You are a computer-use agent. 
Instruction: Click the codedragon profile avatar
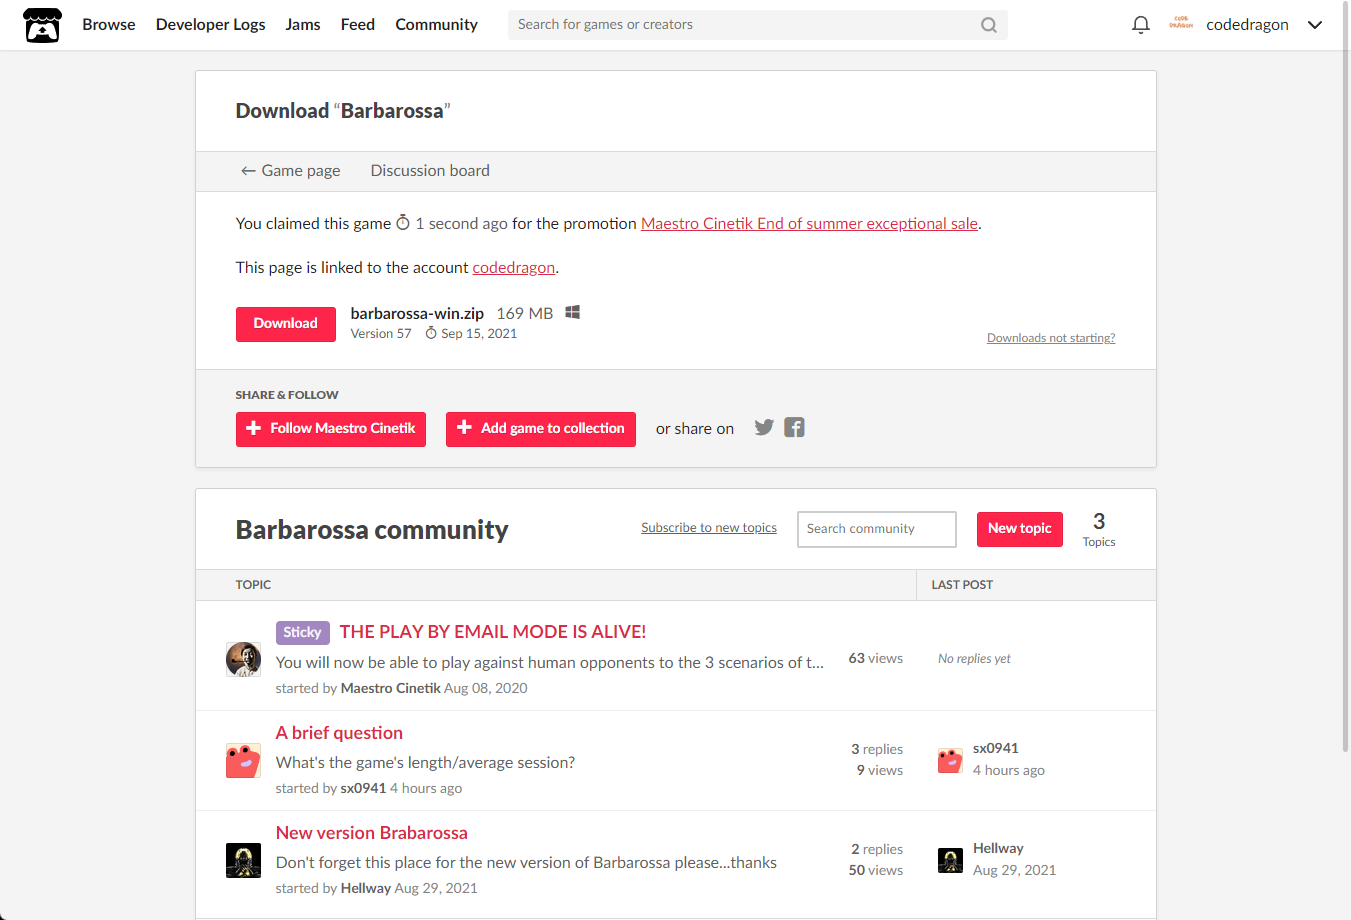click(1181, 24)
